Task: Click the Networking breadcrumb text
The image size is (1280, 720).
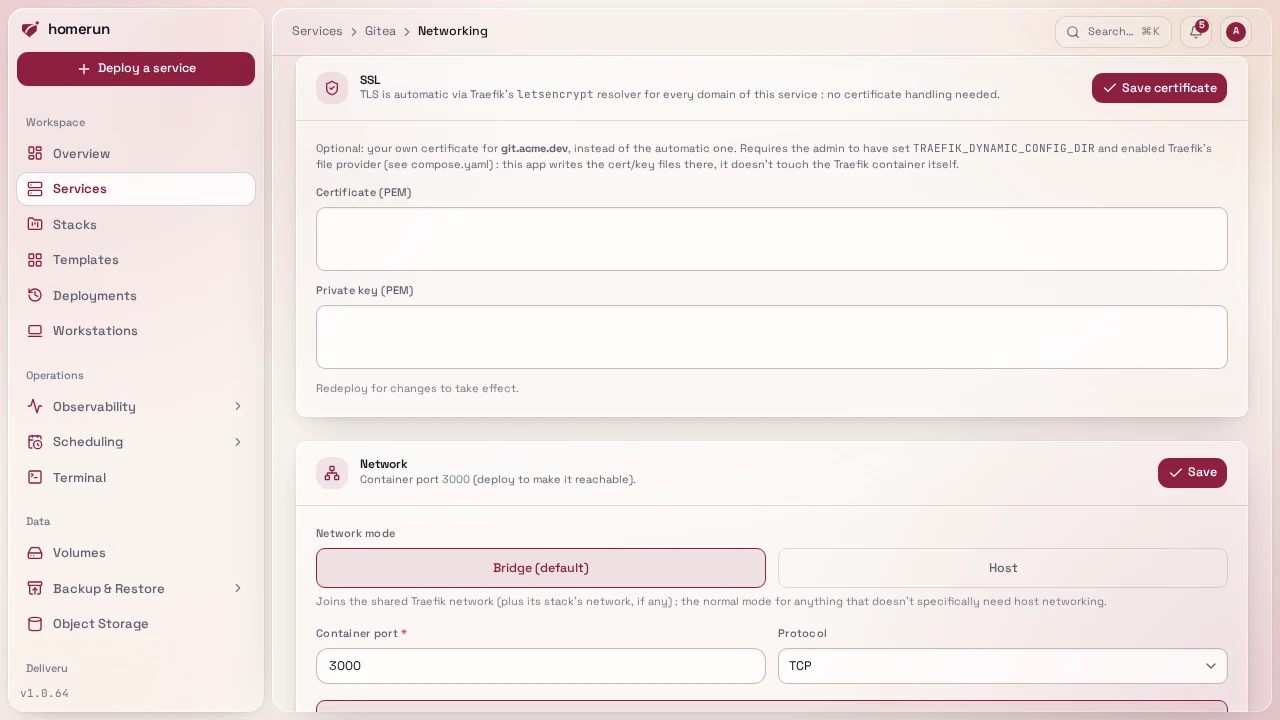Action: coord(453,32)
